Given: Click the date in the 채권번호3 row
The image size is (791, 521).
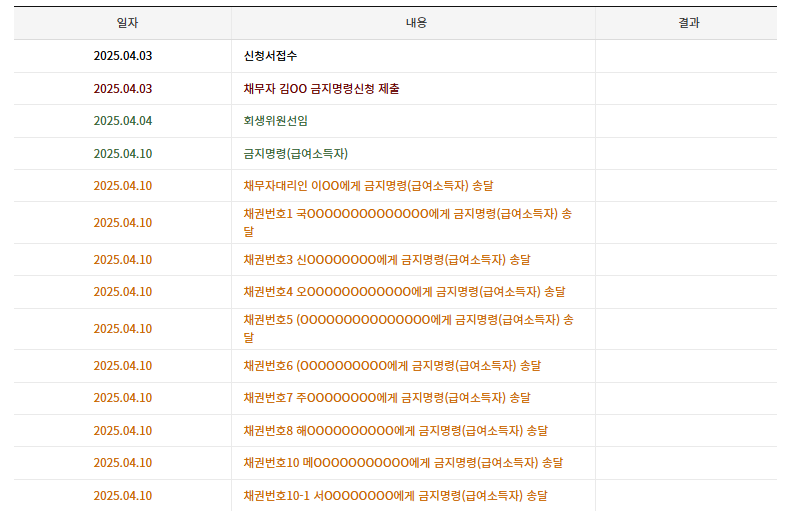Looking at the screenshot, I should click(123, 260).
